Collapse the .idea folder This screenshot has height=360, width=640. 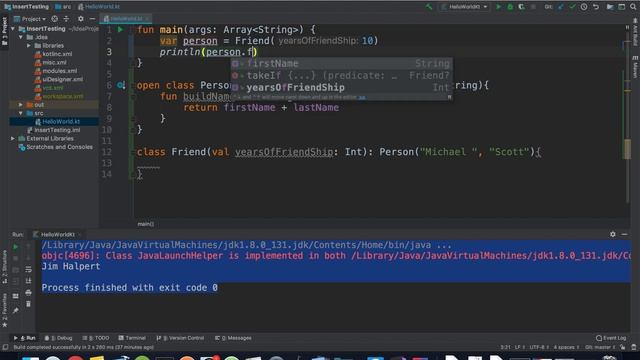[x=21, y=37]
